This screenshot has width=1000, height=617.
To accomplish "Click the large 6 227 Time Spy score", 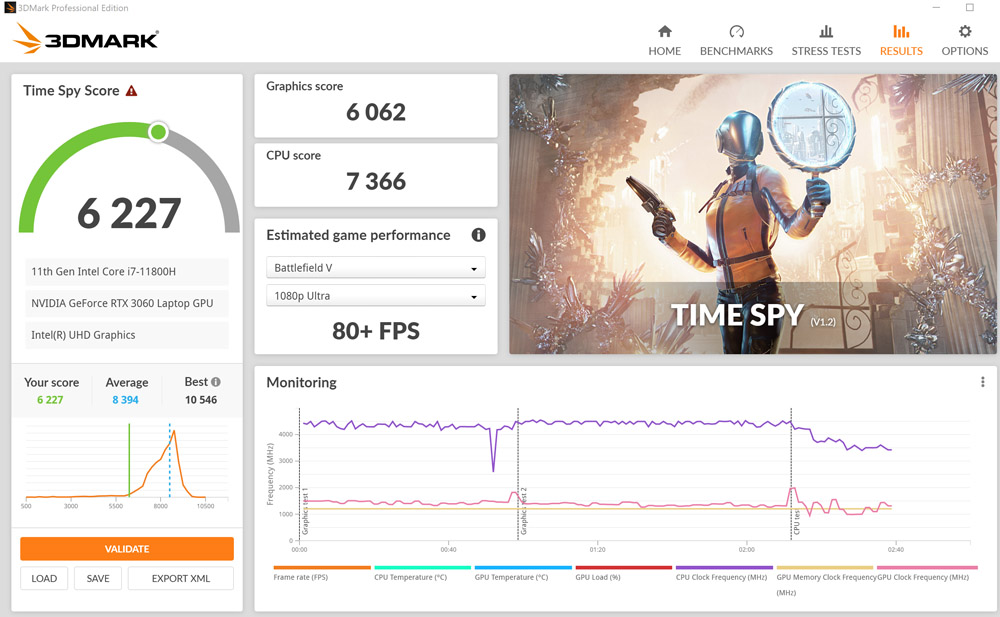I will click(129, 213).
